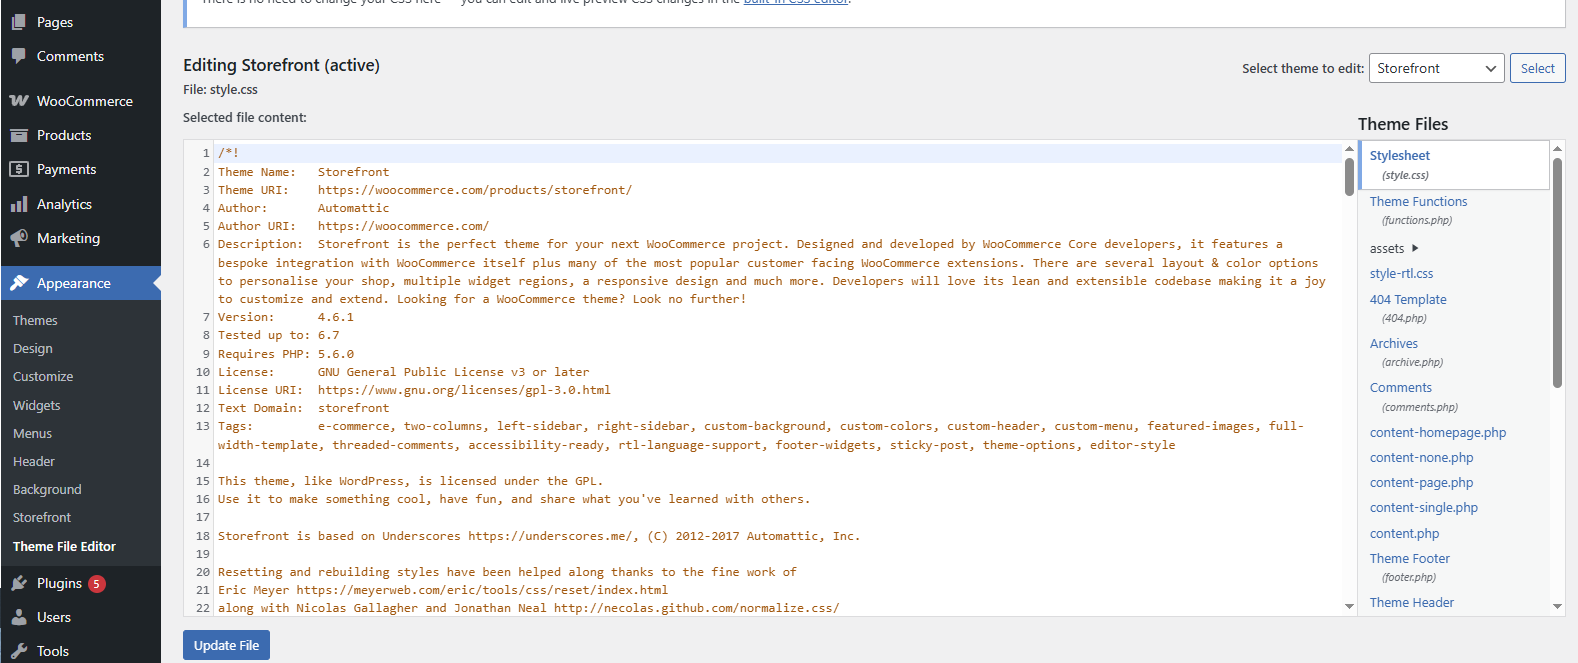Click the Requires PHP 5.6.0 line

(286, 354)
